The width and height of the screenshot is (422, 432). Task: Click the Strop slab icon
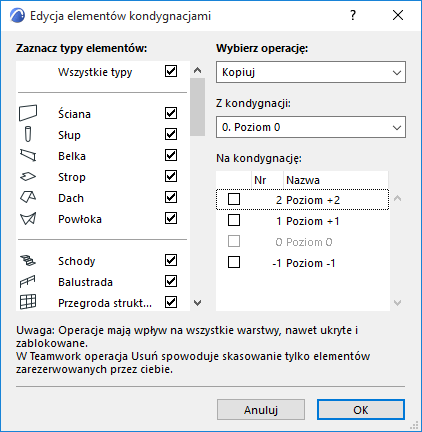pyautogui.click(x=28, y=176)
